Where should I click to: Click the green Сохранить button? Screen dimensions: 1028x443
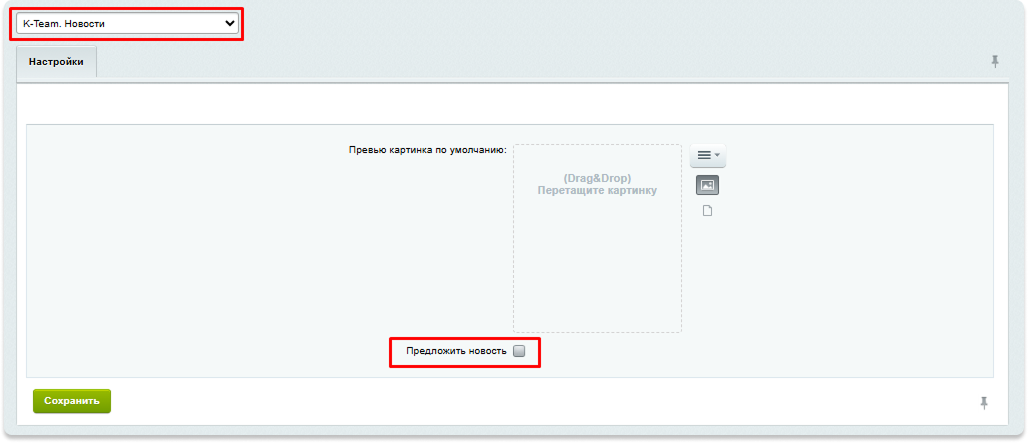(72, 401)
